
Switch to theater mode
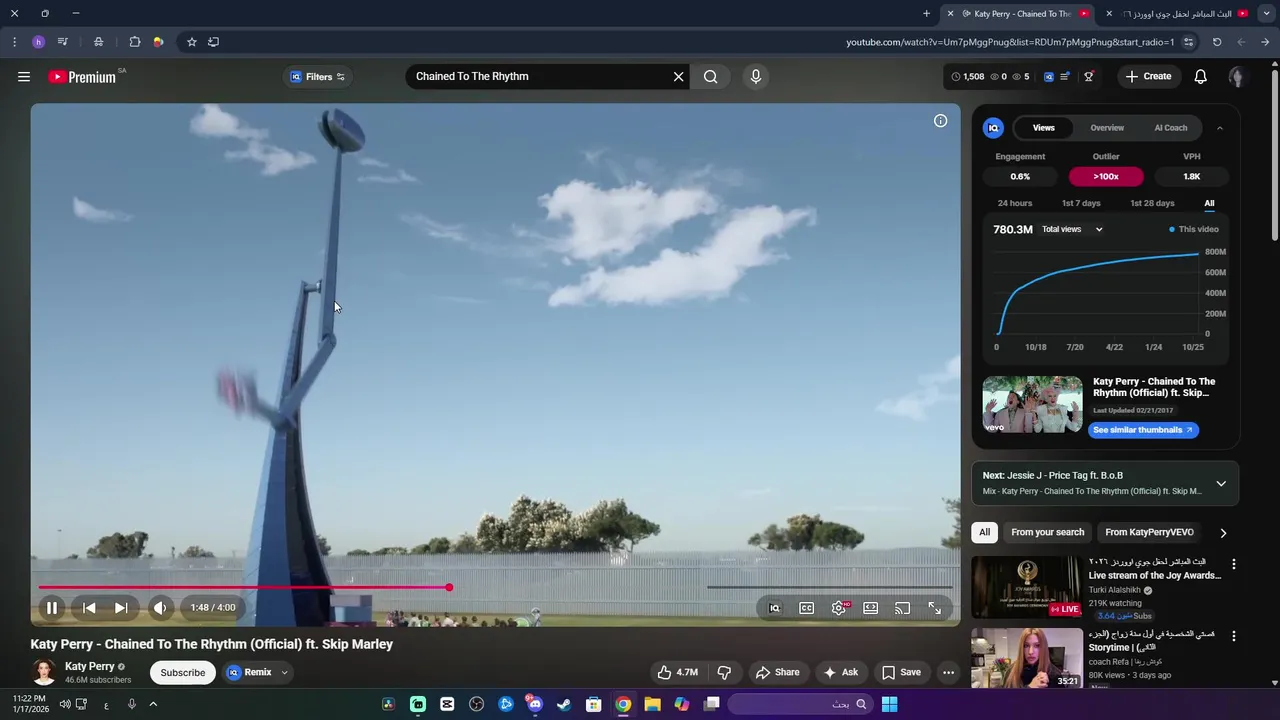click(x=871, y=608)
